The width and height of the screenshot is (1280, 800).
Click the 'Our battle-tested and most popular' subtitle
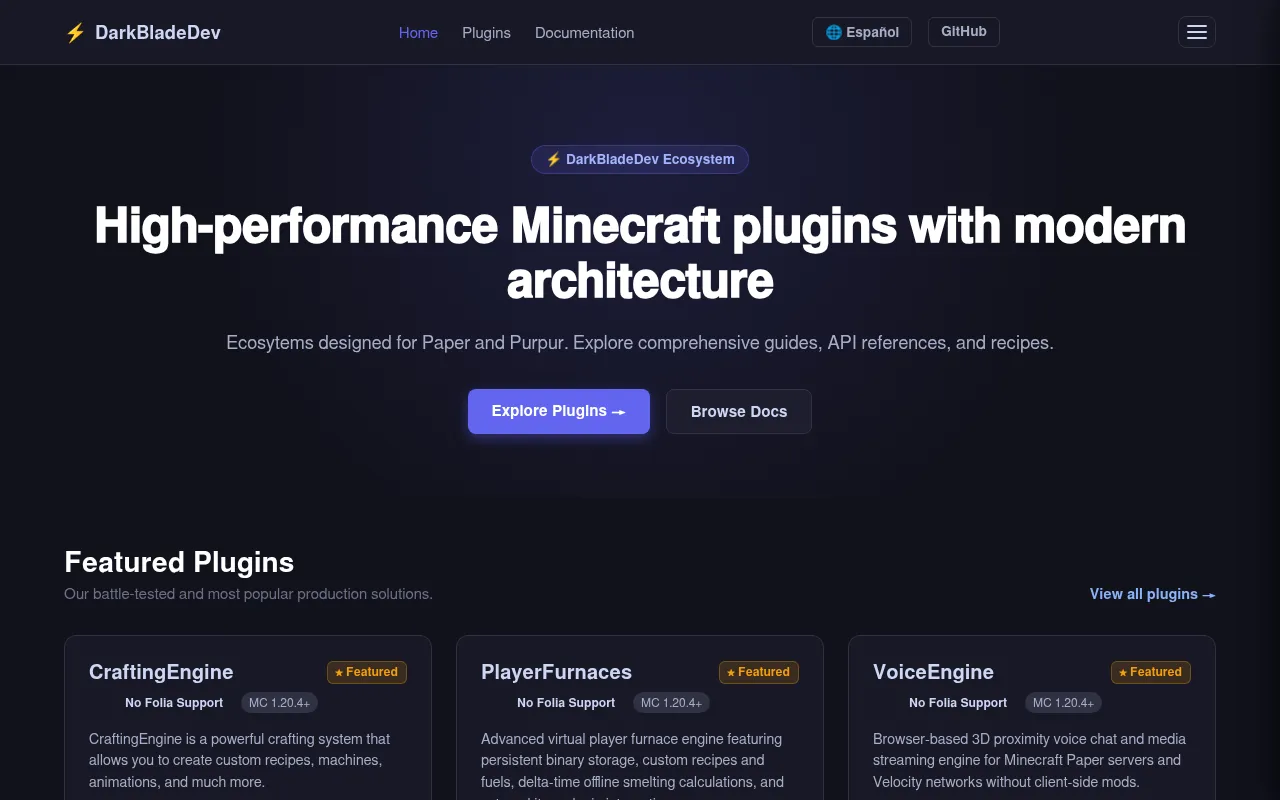248,594
